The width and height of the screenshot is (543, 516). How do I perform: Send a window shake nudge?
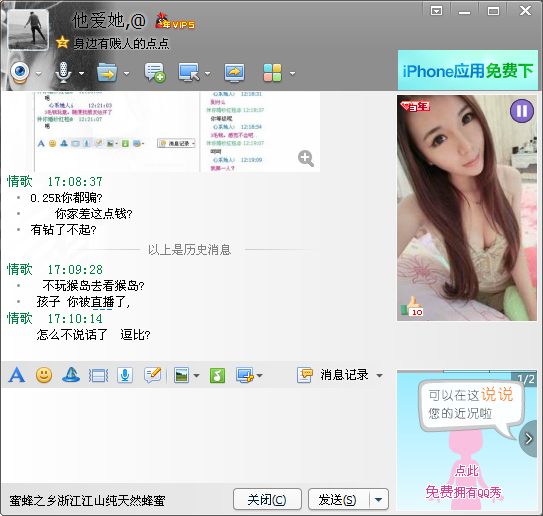coord(98,375)
